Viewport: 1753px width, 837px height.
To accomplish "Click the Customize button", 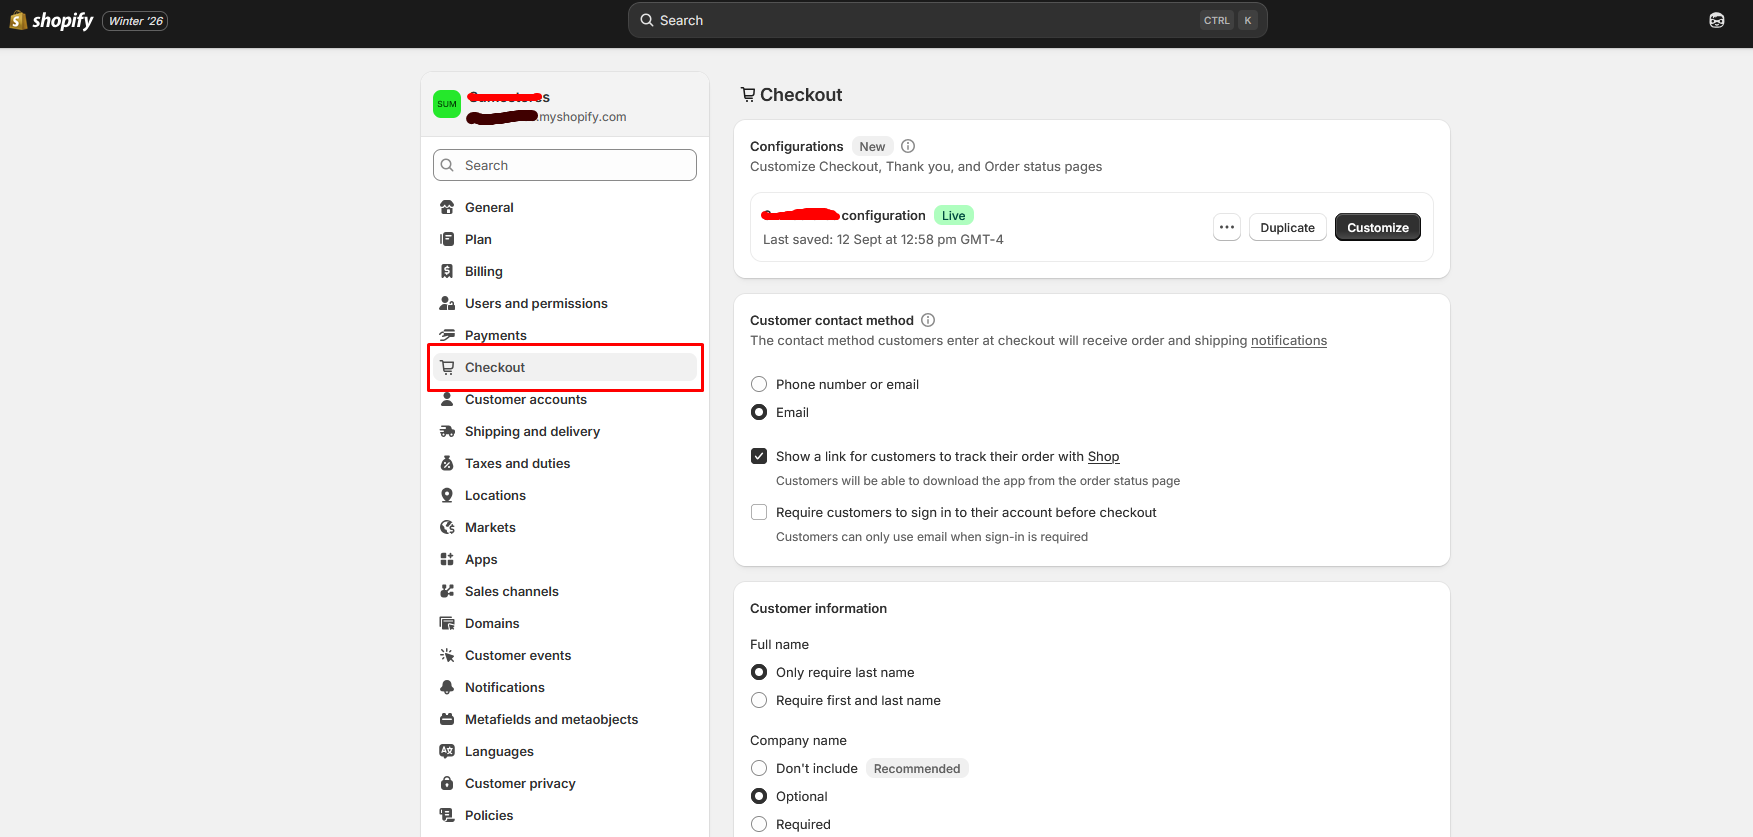I will click(x=1377, y=227).
